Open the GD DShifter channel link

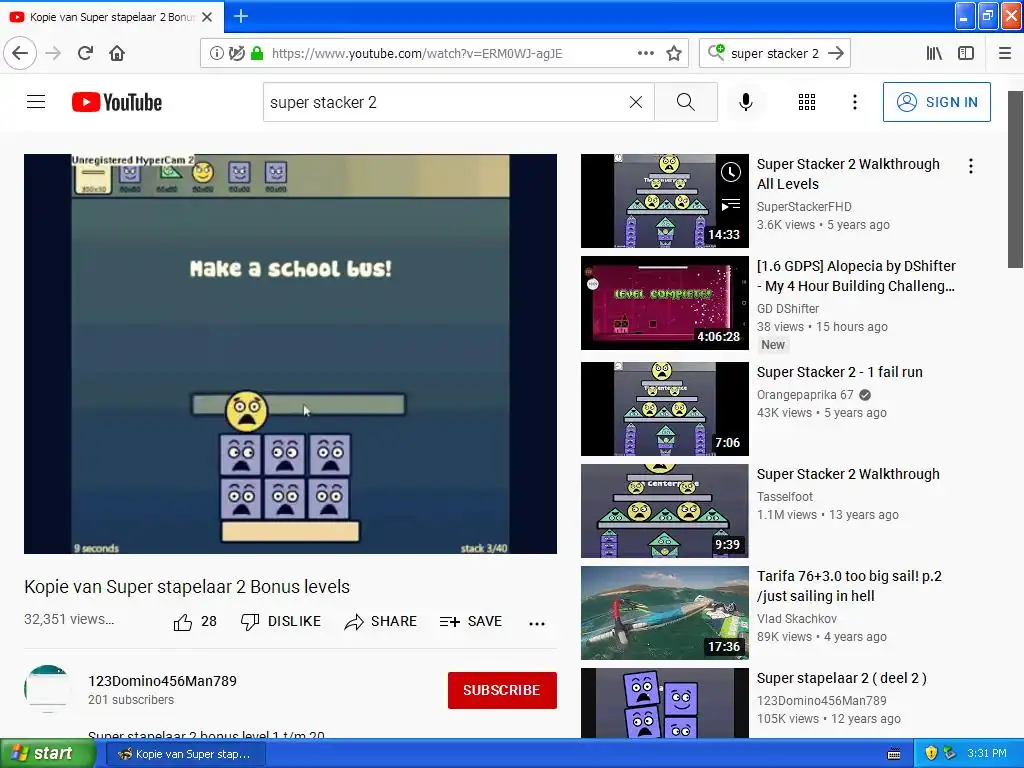tap(788, 308)
